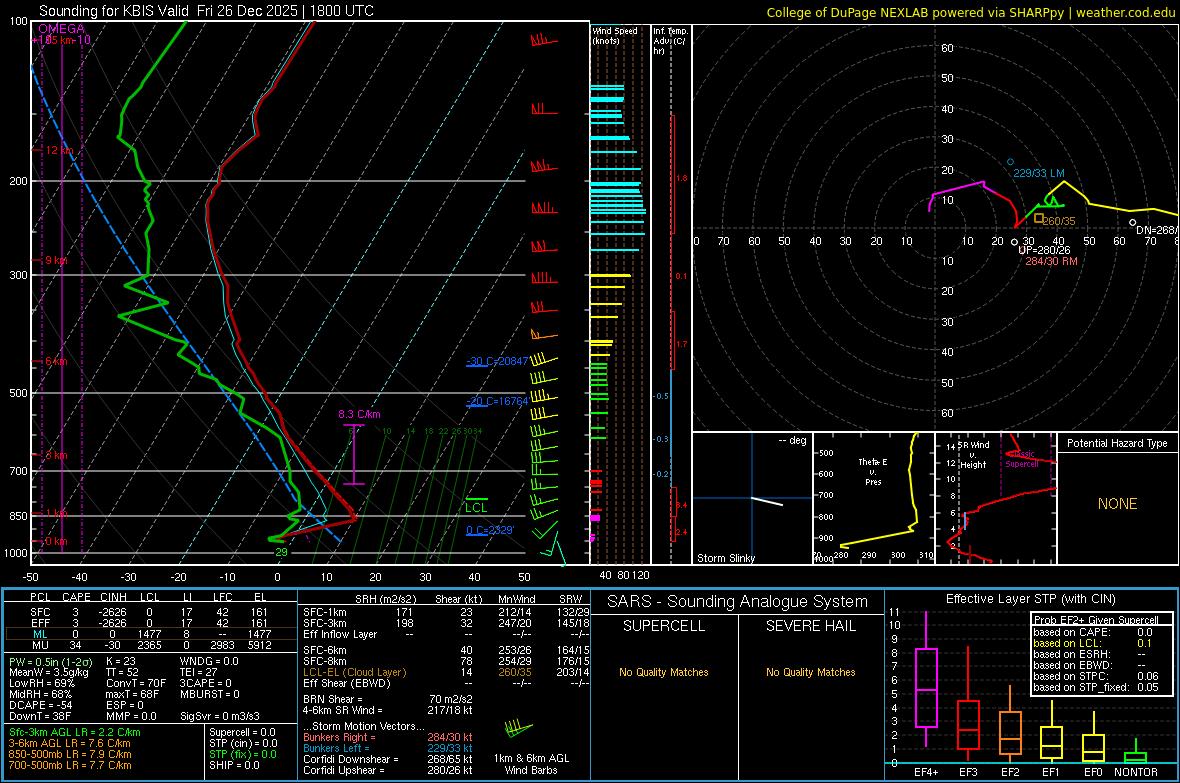Click the 'Wind Speed (knots)' header
This screenshot has width=1180, height=783.
[x=615, y=35]
